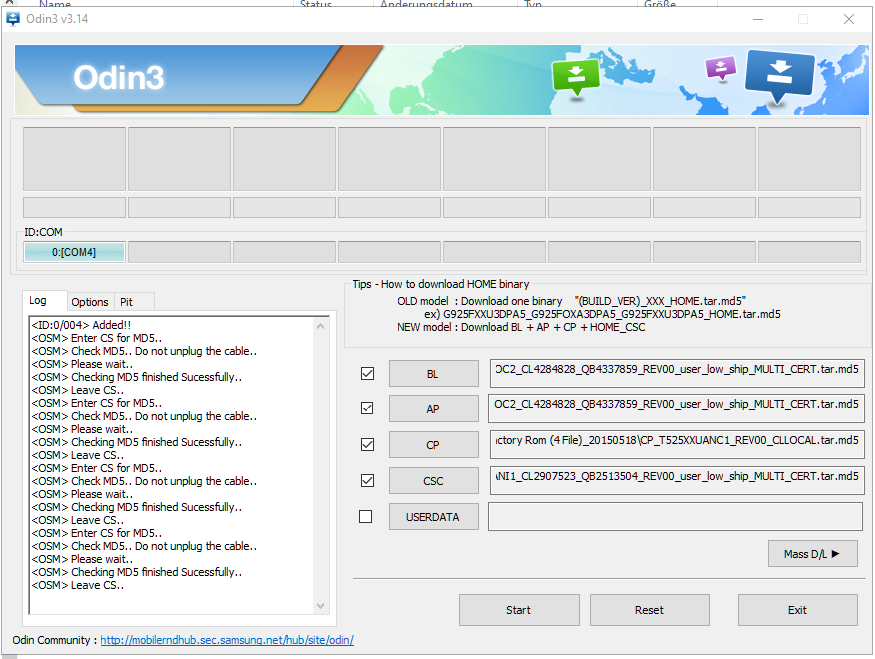
Task: Click the Name column header in background window
Action: tap(55, 3)
